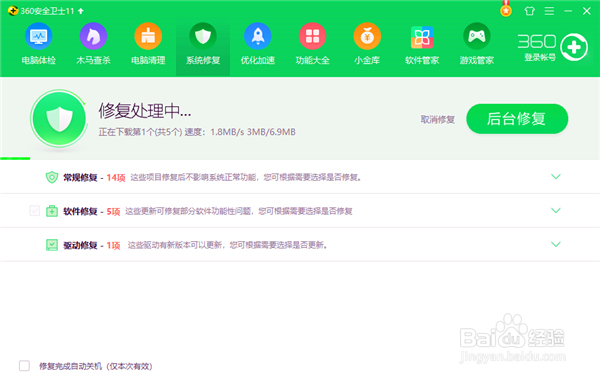Expand the 驱动修复 section chevron
The image size is (600, 378).
click(556, 244)
